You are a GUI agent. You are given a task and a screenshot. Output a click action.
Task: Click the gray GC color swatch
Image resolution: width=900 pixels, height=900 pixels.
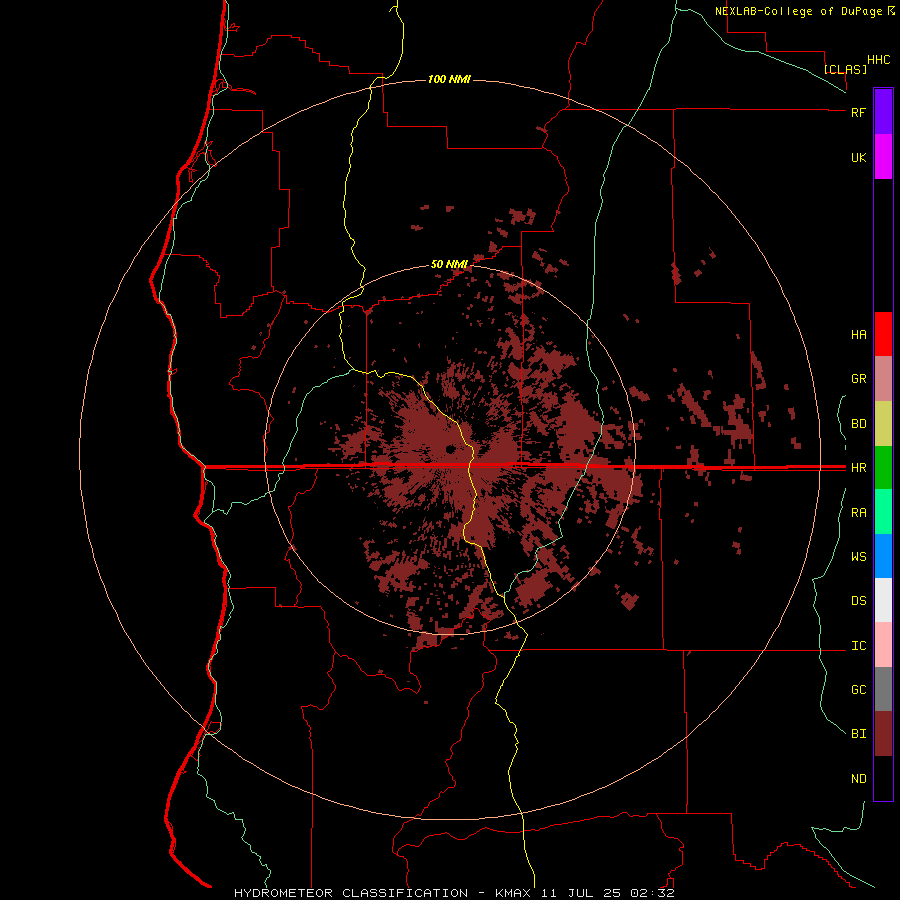(x=883, y=689)
